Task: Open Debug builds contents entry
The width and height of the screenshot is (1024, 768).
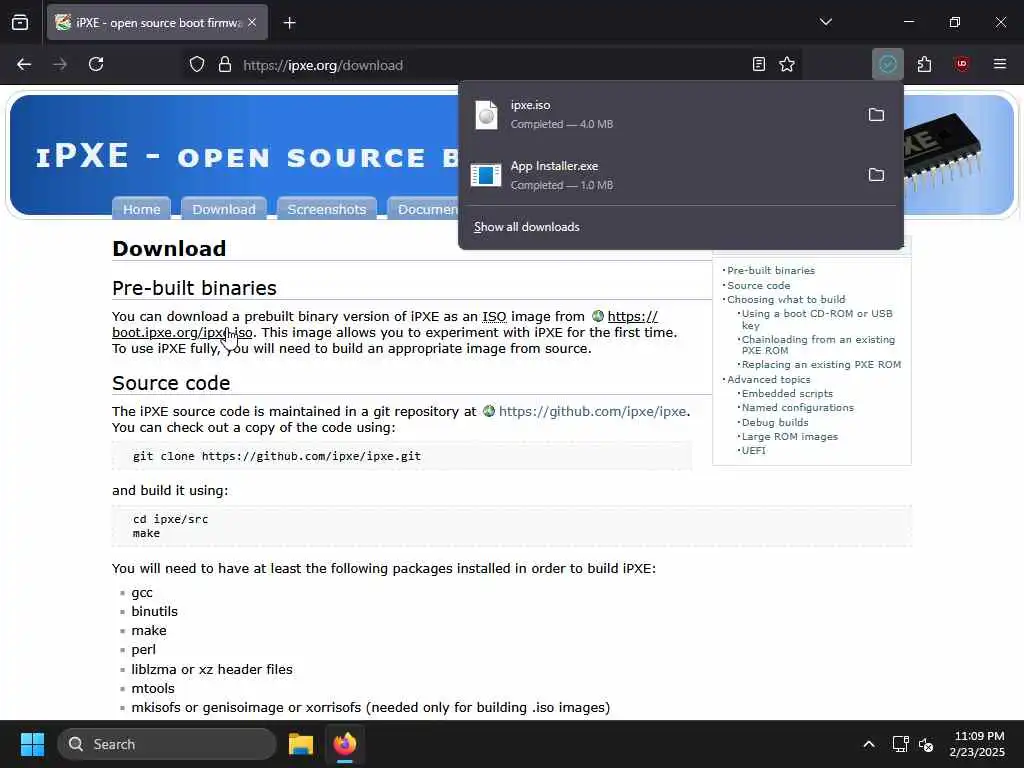Action: tap(775, 423)
